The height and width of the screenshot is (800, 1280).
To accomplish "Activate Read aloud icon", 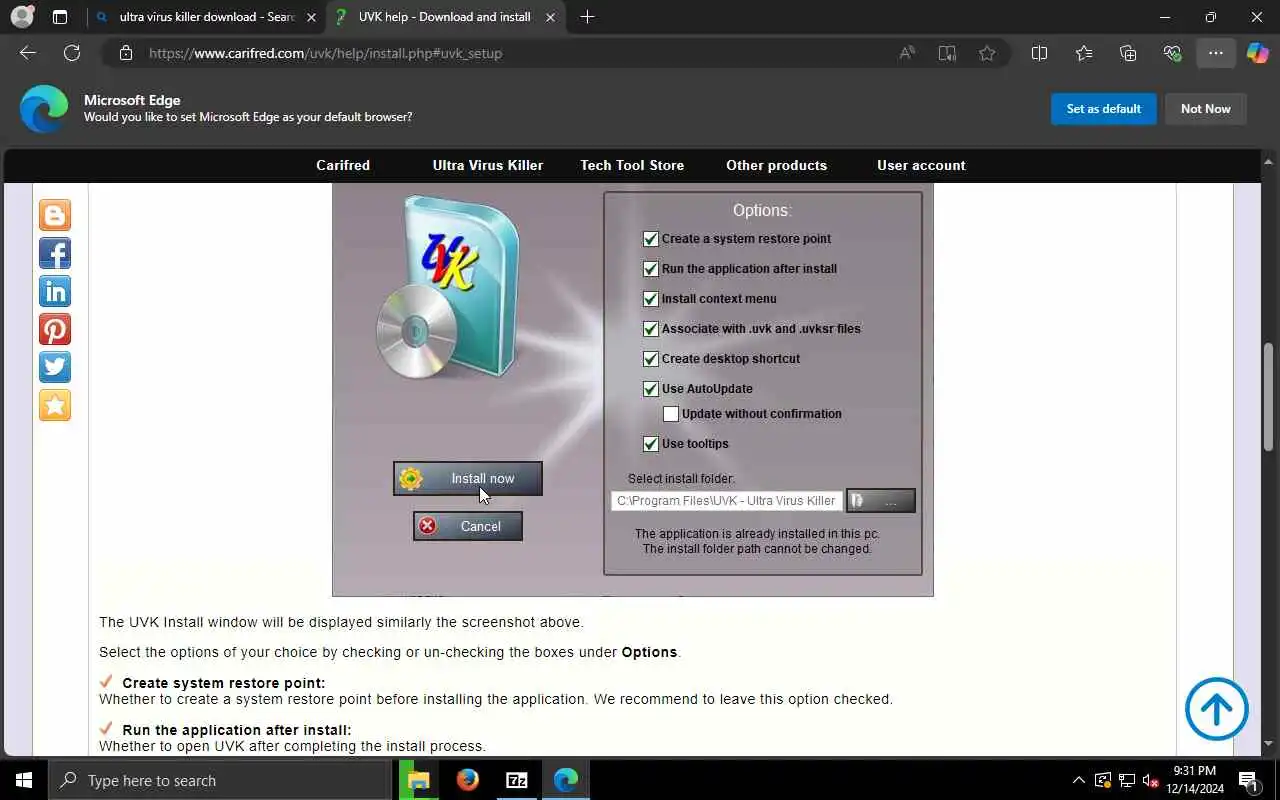I will click(907, 53).
